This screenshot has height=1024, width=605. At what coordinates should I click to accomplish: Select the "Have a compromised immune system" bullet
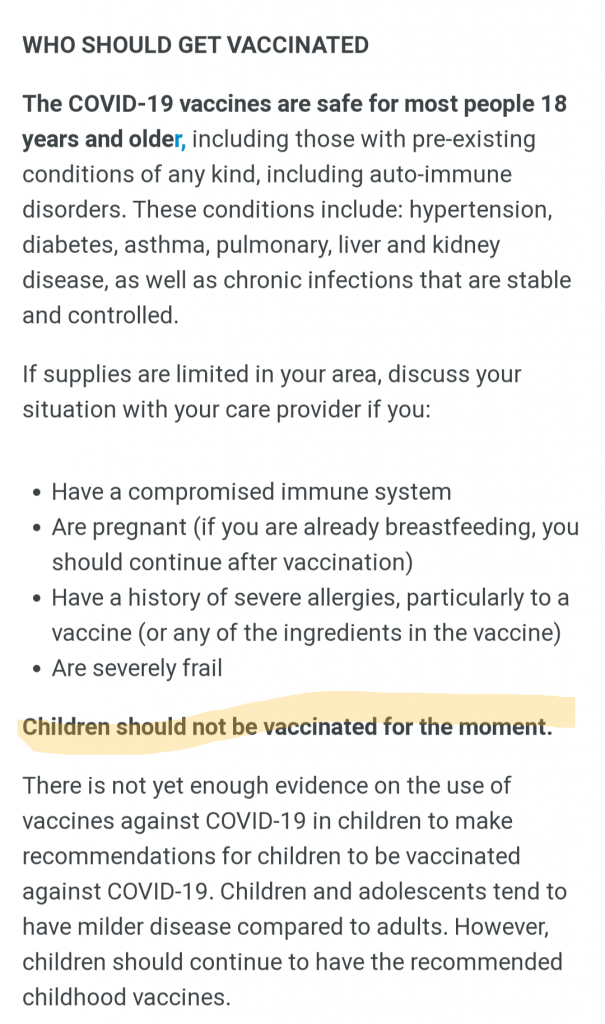click(x=251, y=492)
